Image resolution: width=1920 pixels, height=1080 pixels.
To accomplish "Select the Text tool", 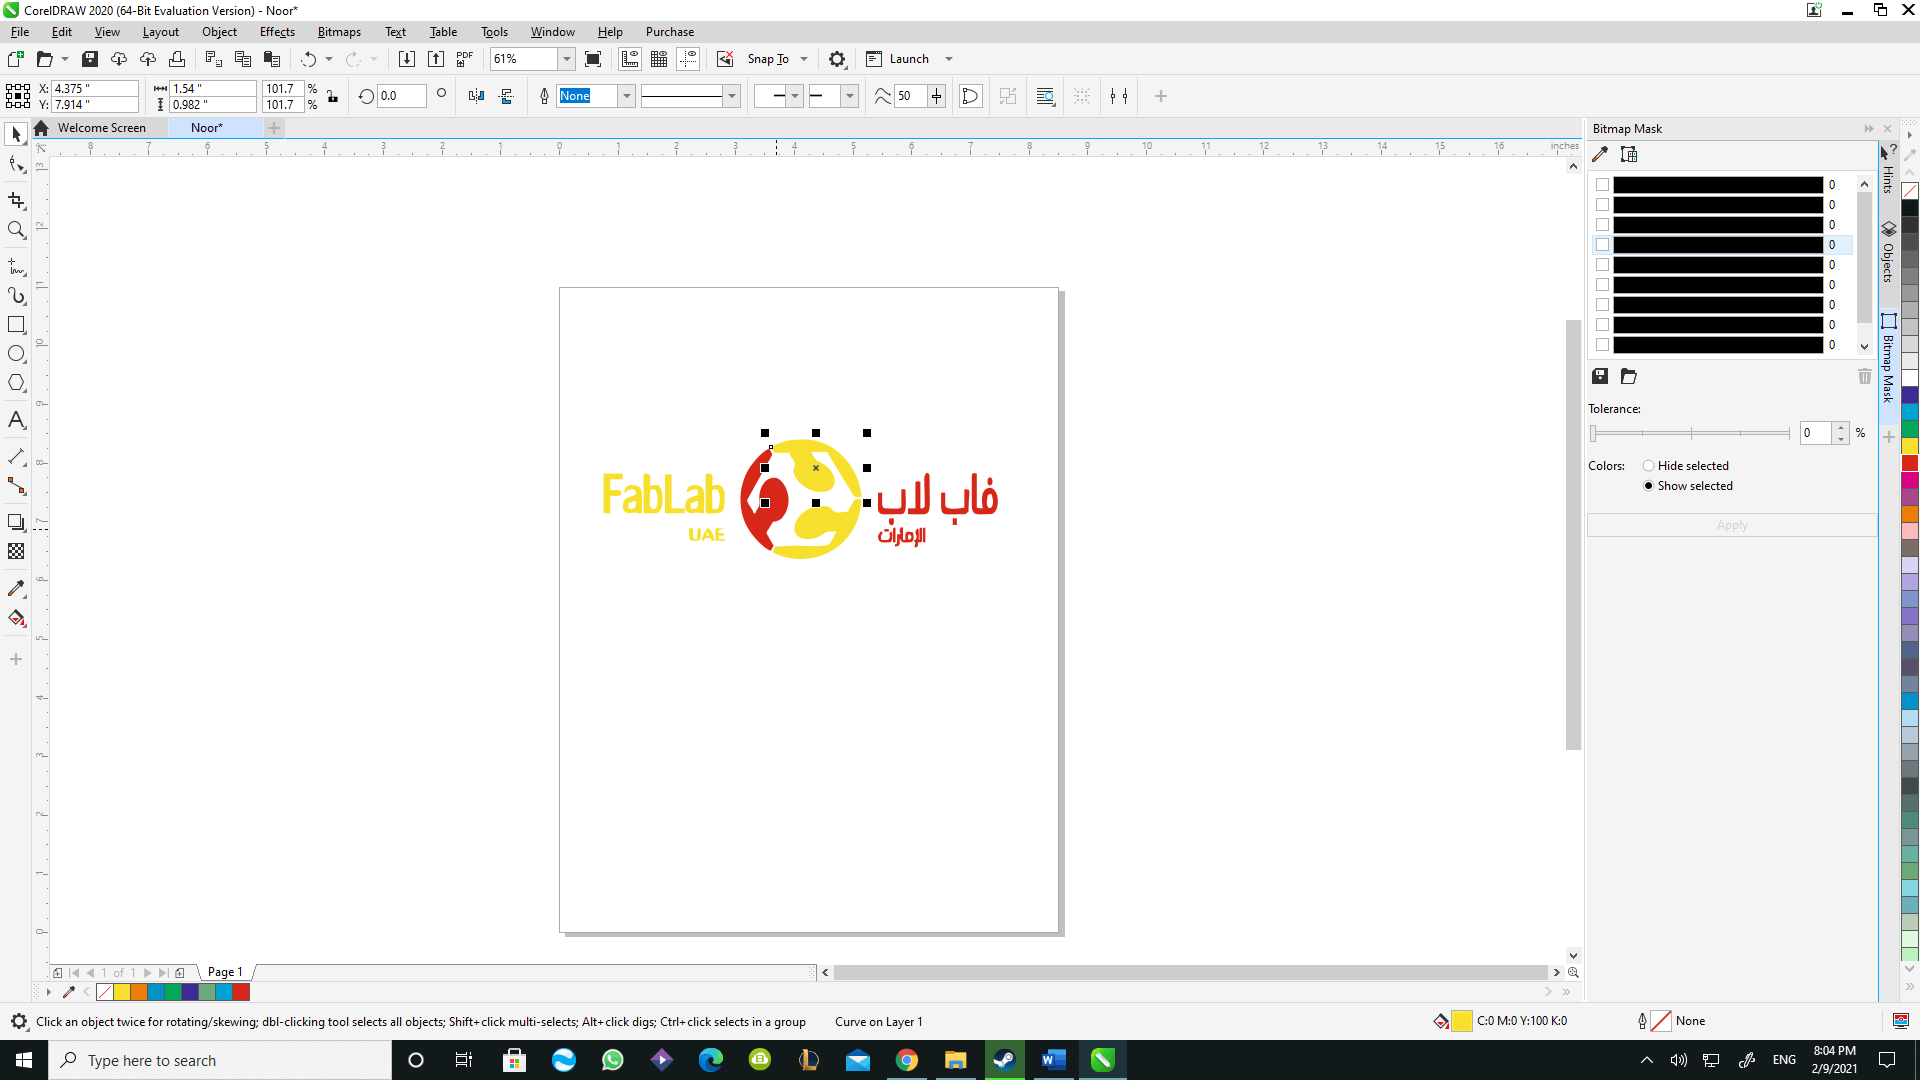I will 16,420.
